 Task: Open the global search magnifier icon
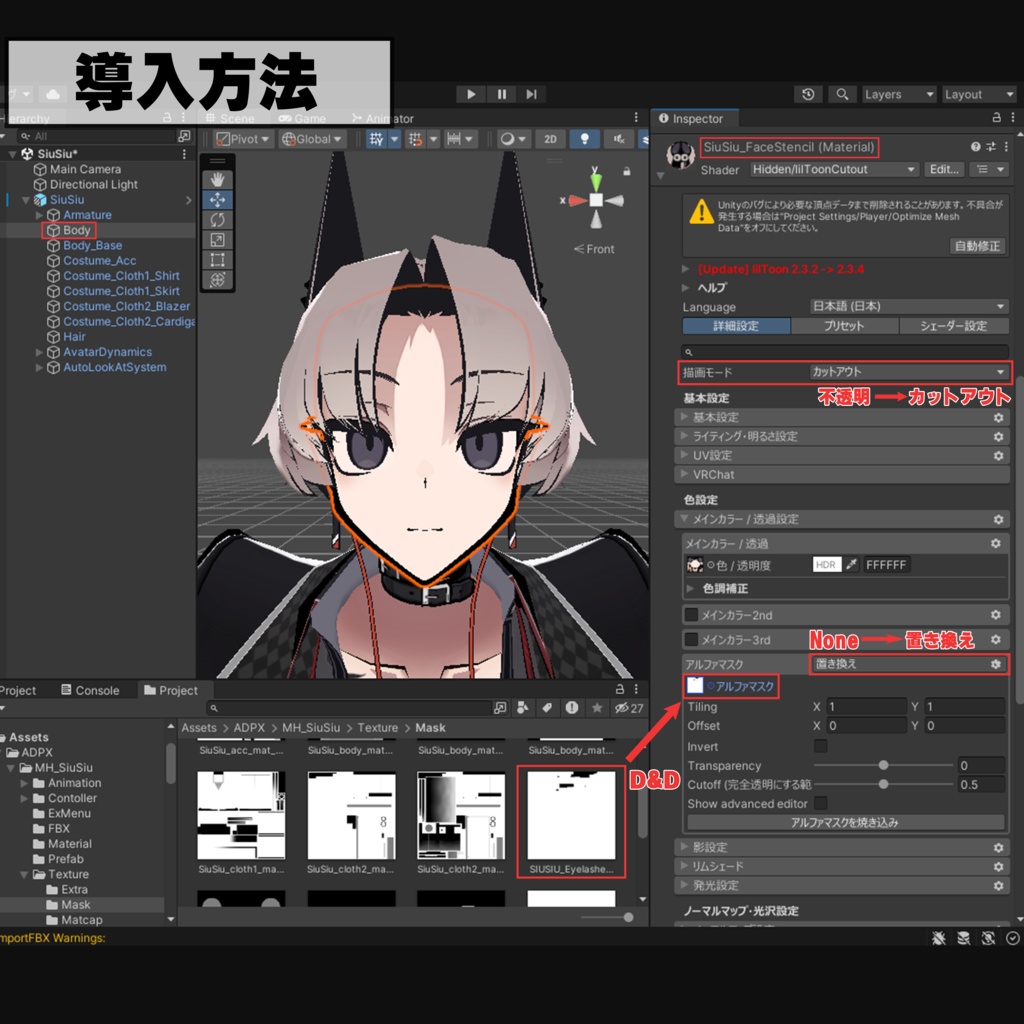pyautogui.click(x=842, y=94)
